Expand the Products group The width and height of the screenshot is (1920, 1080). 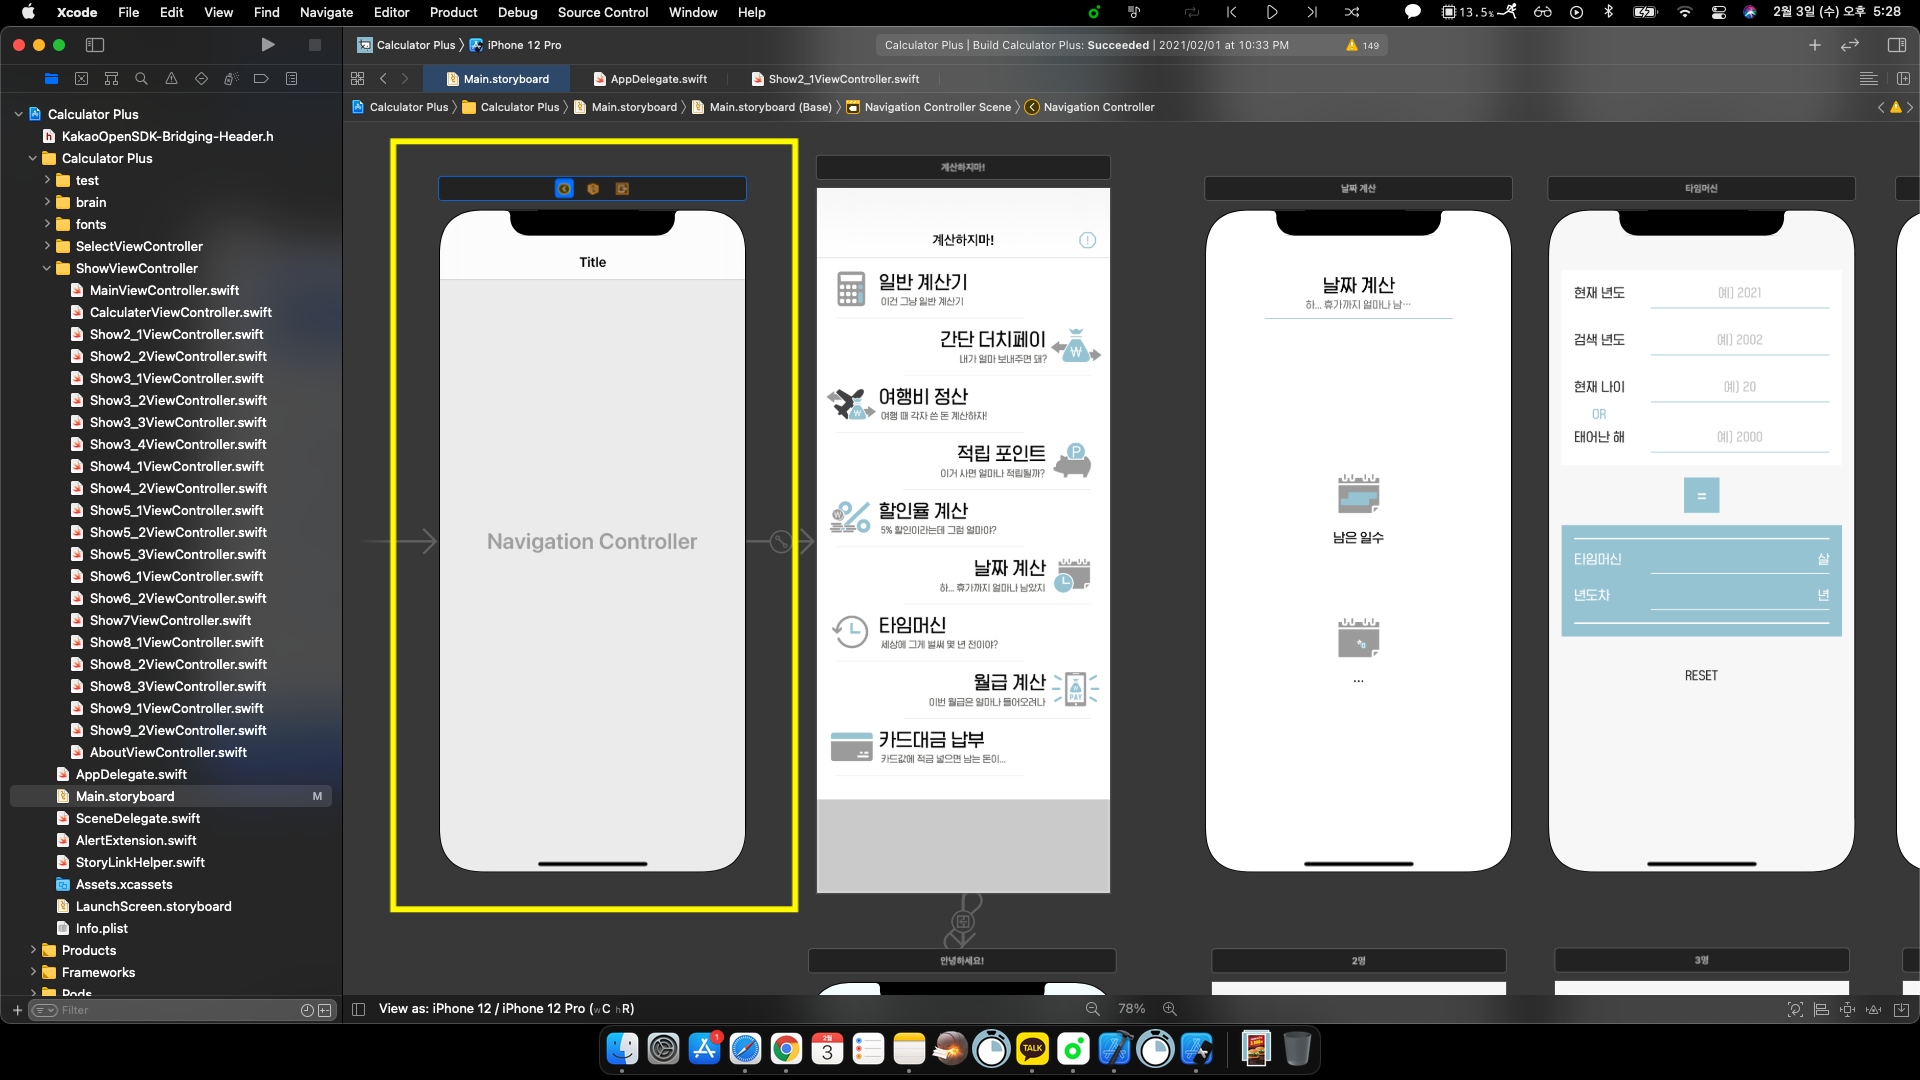pos(32,950)
